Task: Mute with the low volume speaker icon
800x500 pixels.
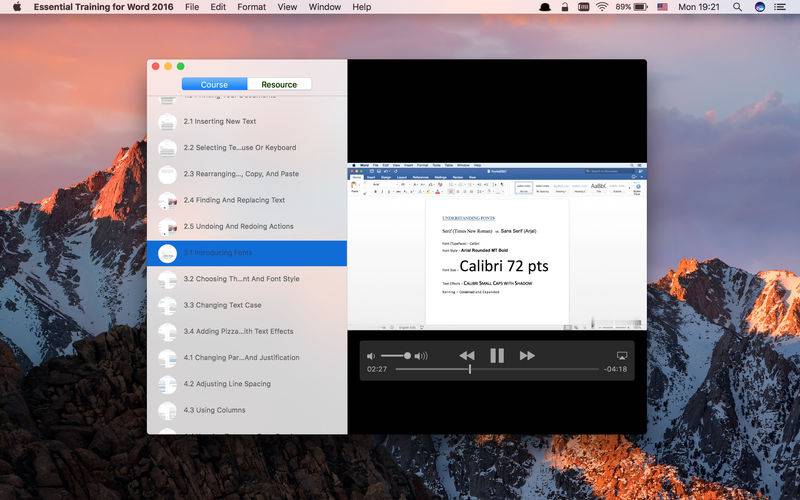Action: pos(371,356)
